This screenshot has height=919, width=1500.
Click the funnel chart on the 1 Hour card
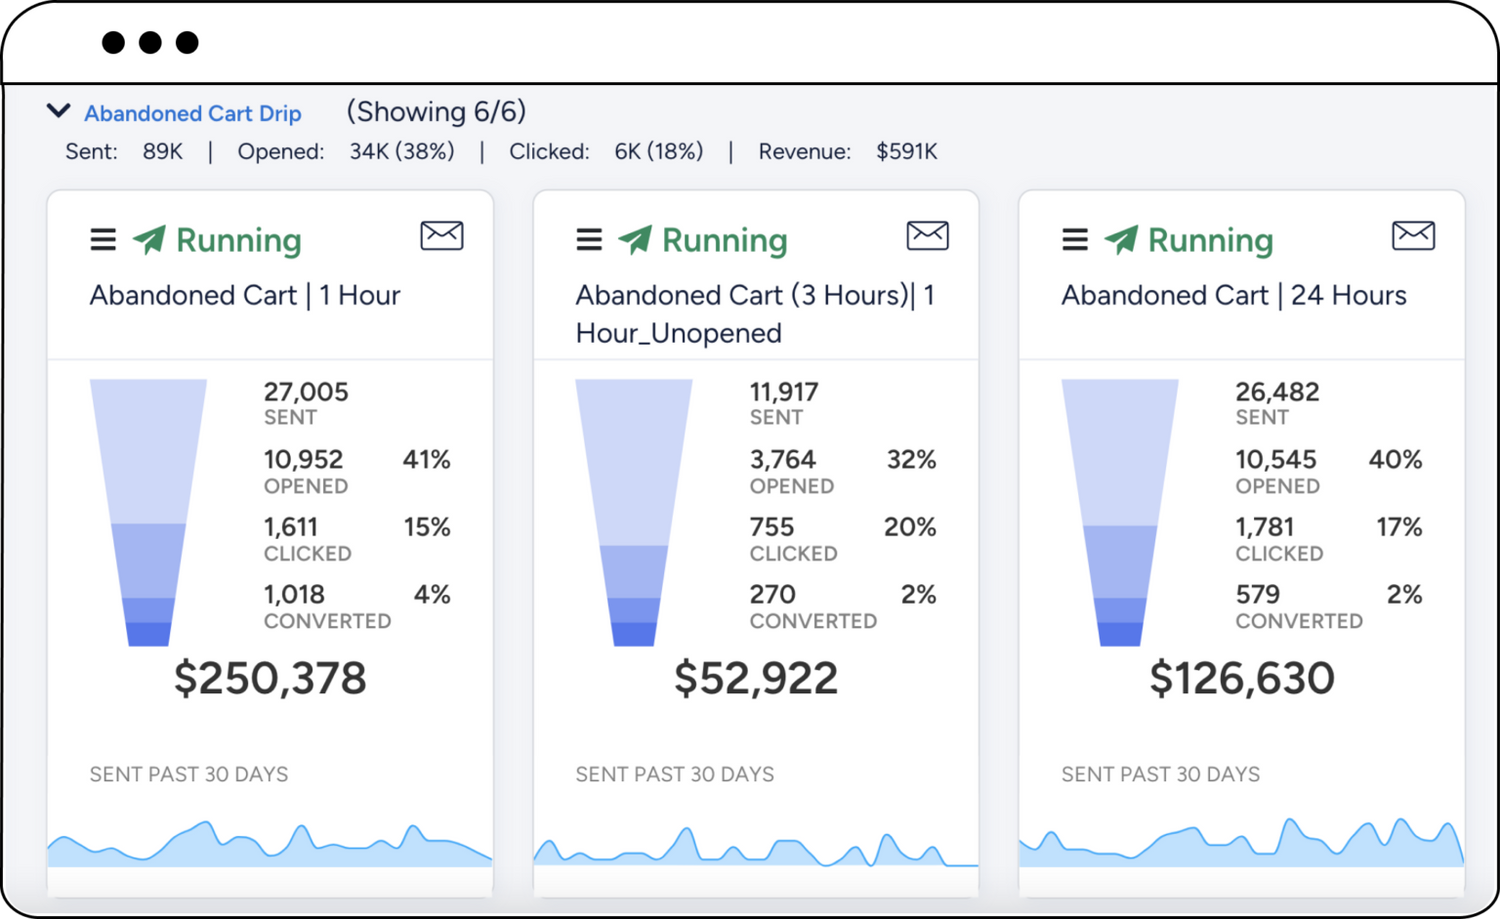[148, 510]
